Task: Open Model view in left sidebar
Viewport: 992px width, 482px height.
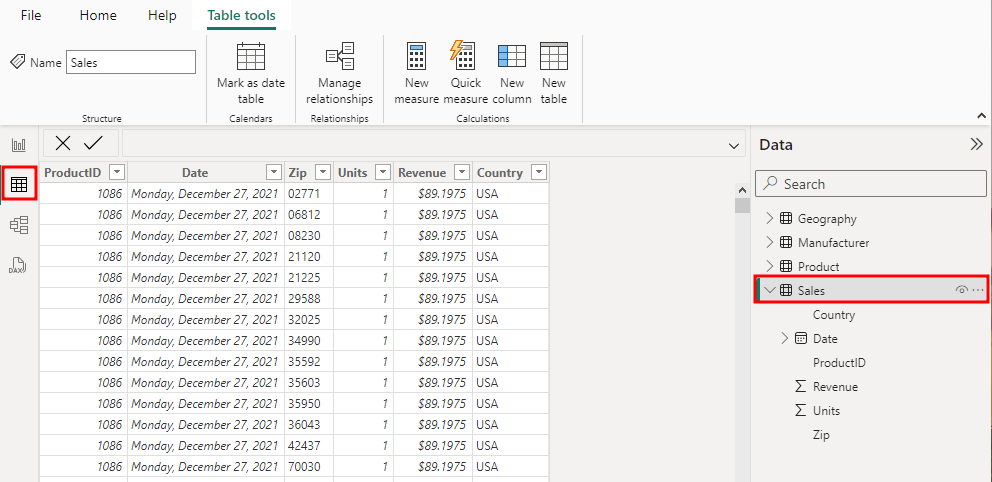Action: coord(18,225)
